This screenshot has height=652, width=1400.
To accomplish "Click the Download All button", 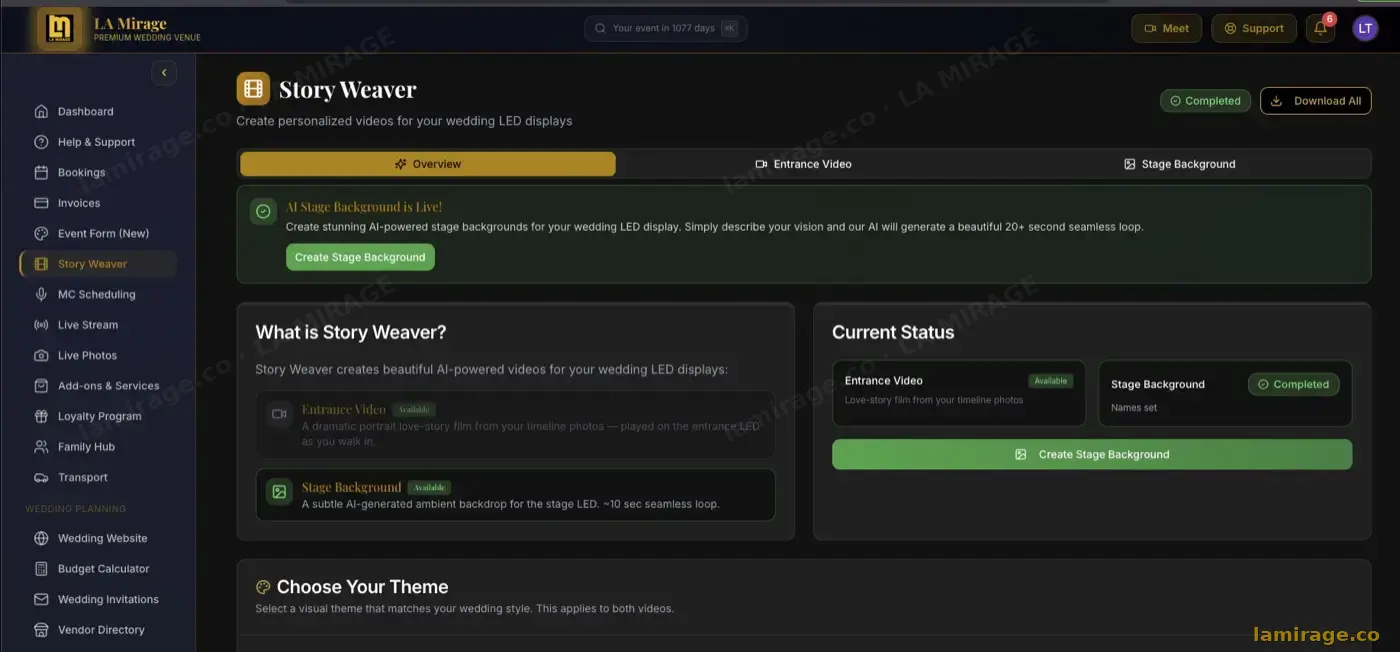I will pos(1315,101).
